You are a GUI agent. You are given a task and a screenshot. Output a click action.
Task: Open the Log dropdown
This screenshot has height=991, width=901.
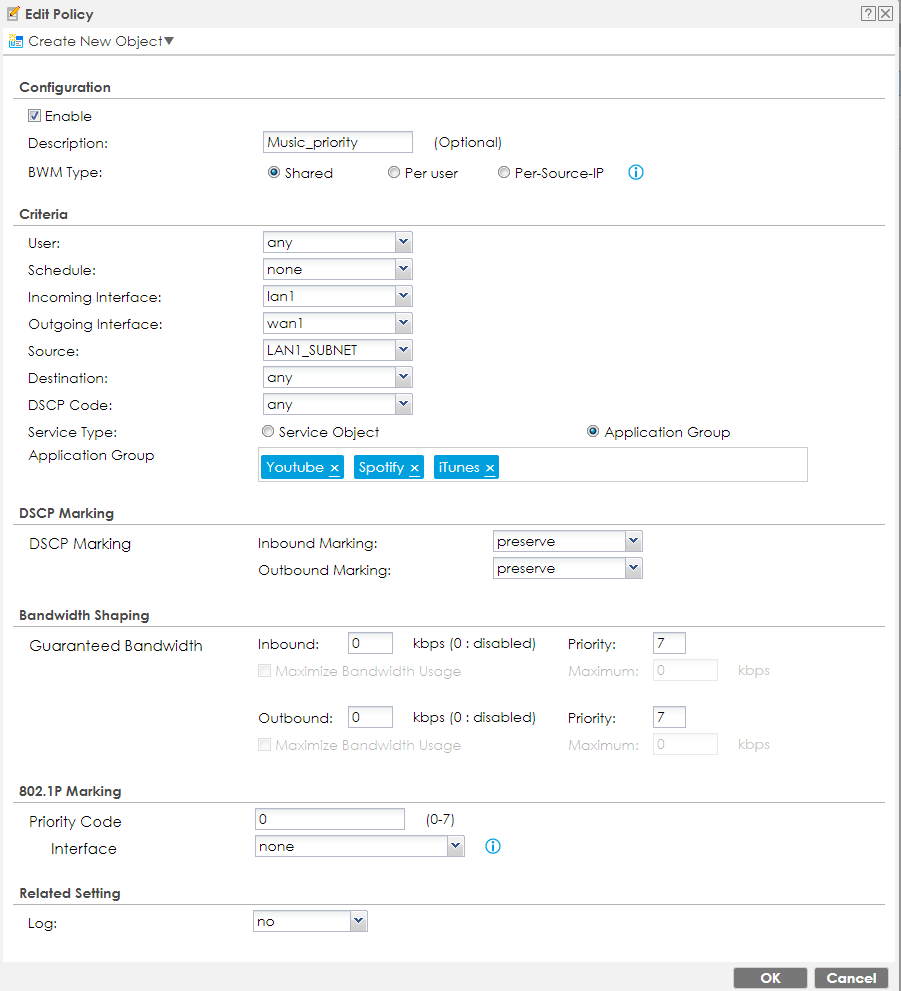pos(358,921)
